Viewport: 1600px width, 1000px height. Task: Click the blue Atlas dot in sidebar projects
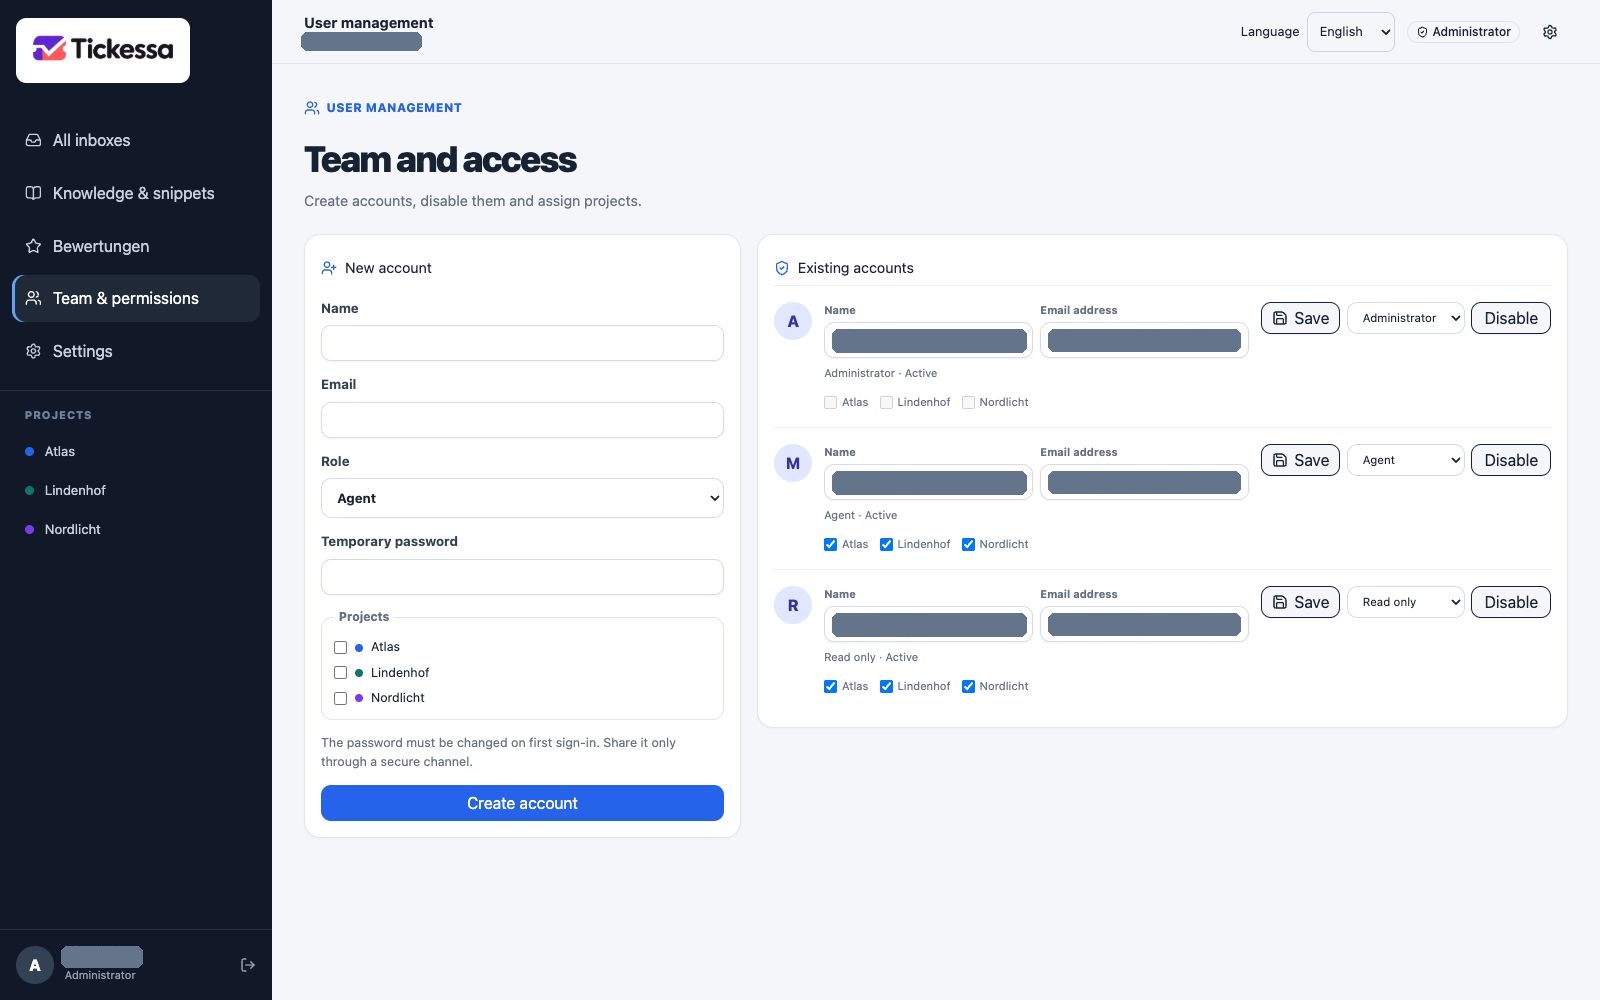[29, 451]
